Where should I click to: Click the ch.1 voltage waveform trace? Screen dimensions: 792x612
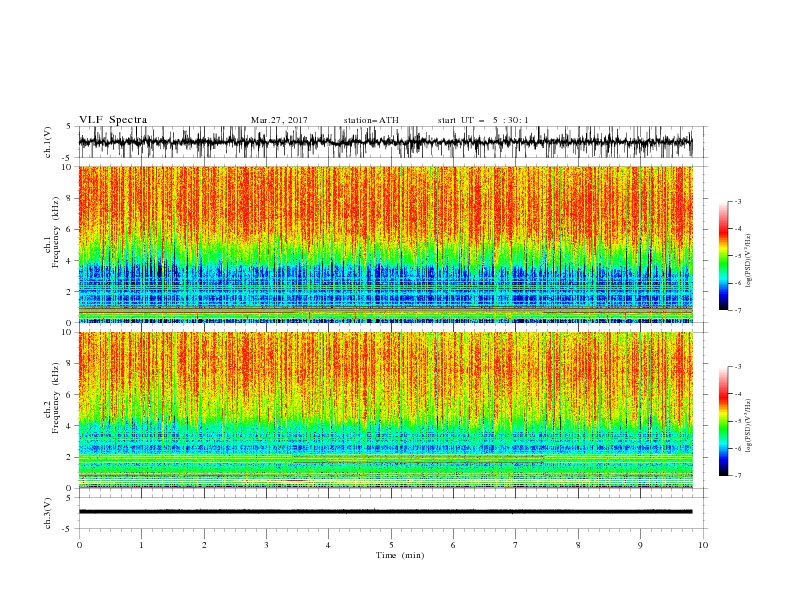click(x=385, y=142)
